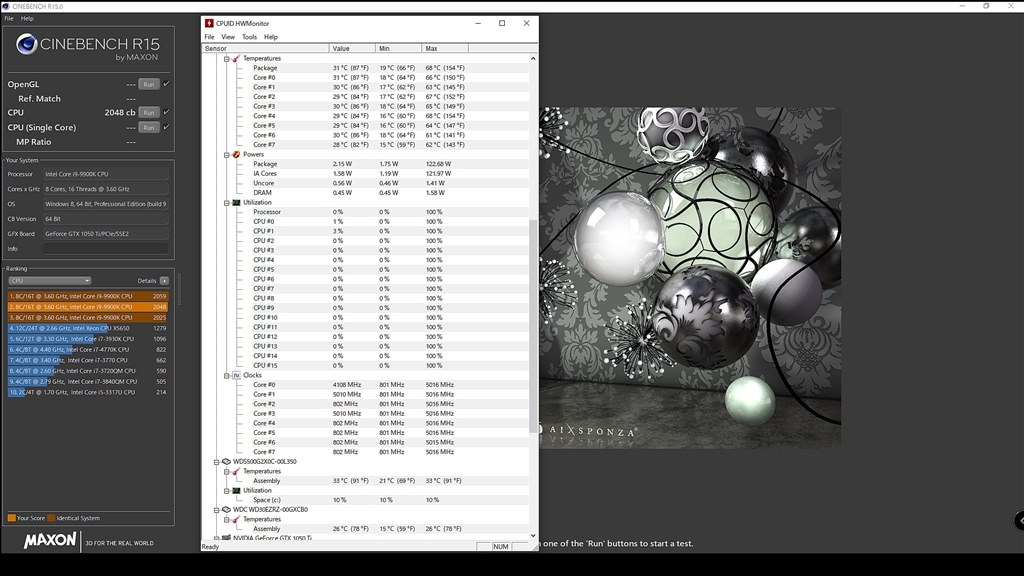Click the Temperatures thermometer icon under CPU
The image size is (1024, 576).
(236, 58)
